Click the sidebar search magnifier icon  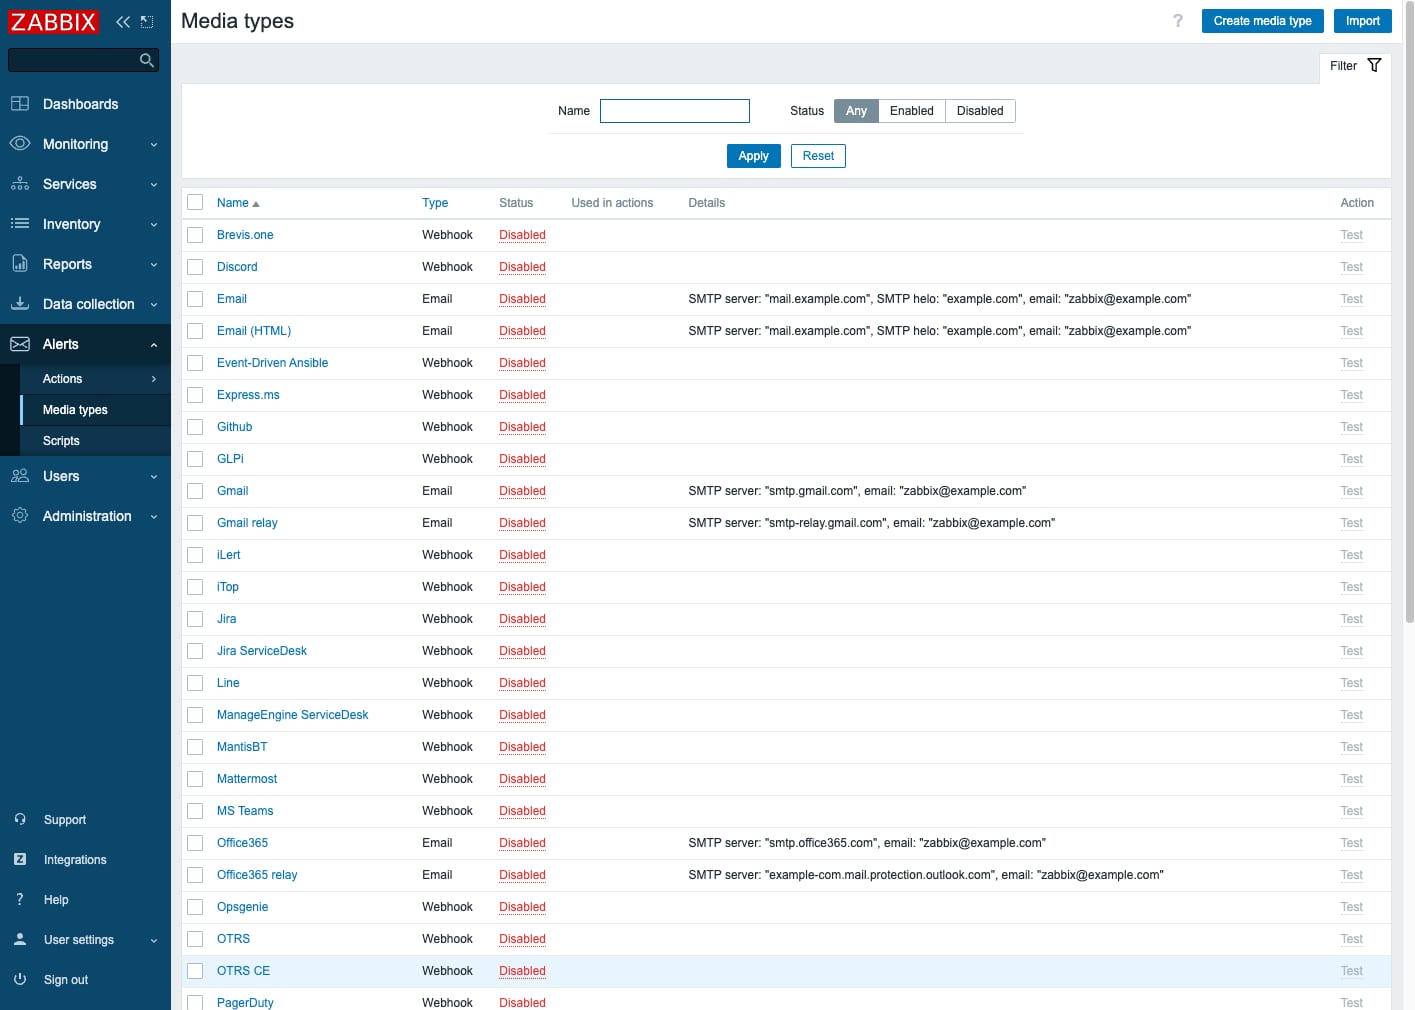click(x=146, y=60)
